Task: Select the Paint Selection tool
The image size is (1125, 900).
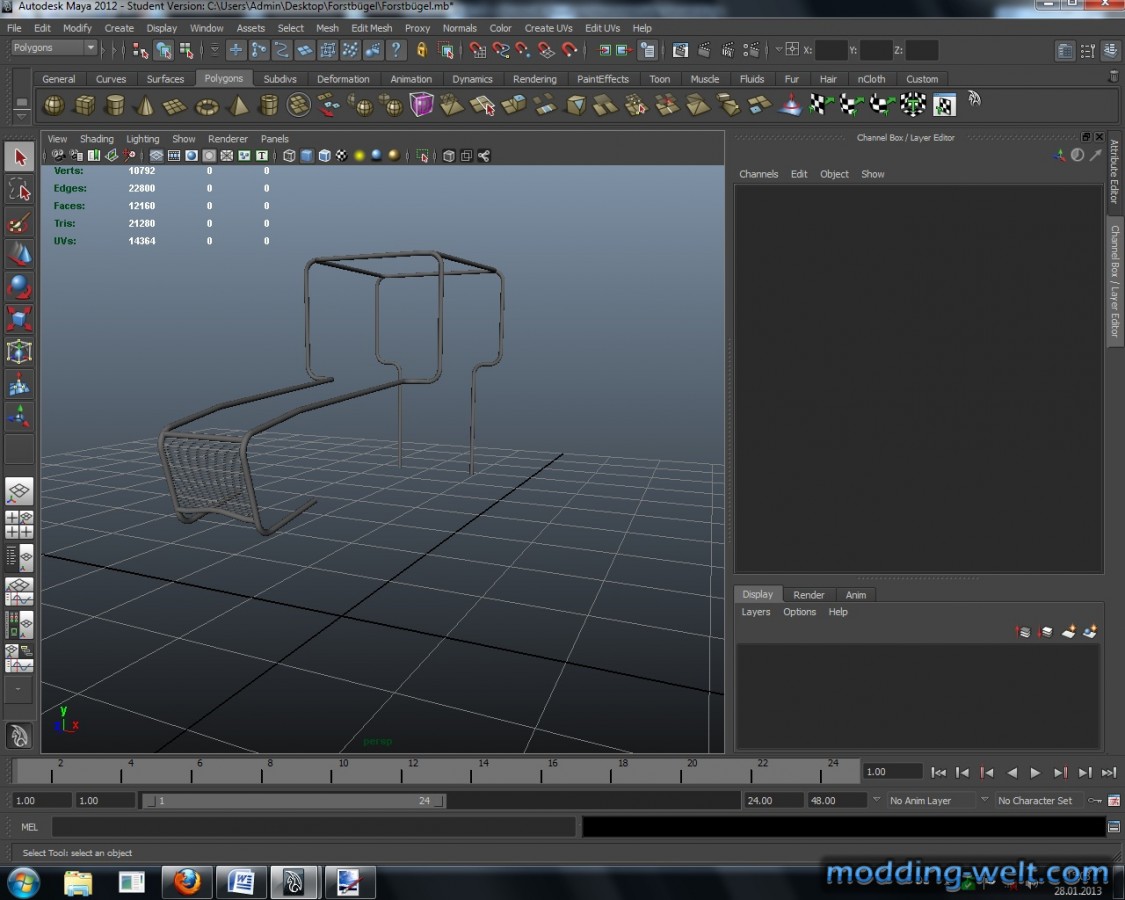Action: [19, 223]
